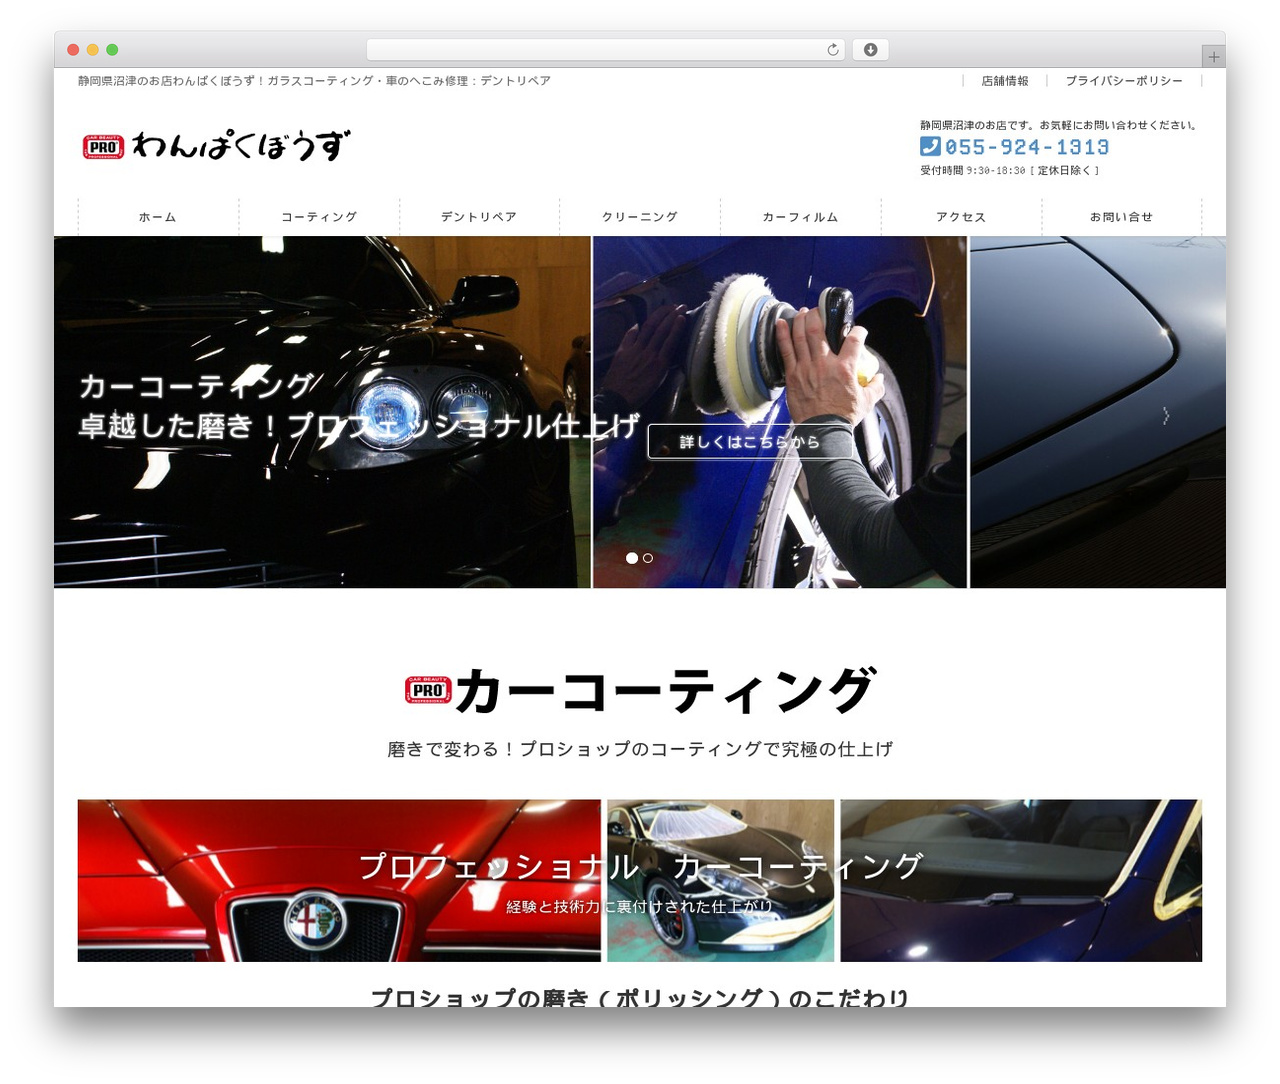
Task: Click the カーコーティング section heading
Action: [665, 690]
